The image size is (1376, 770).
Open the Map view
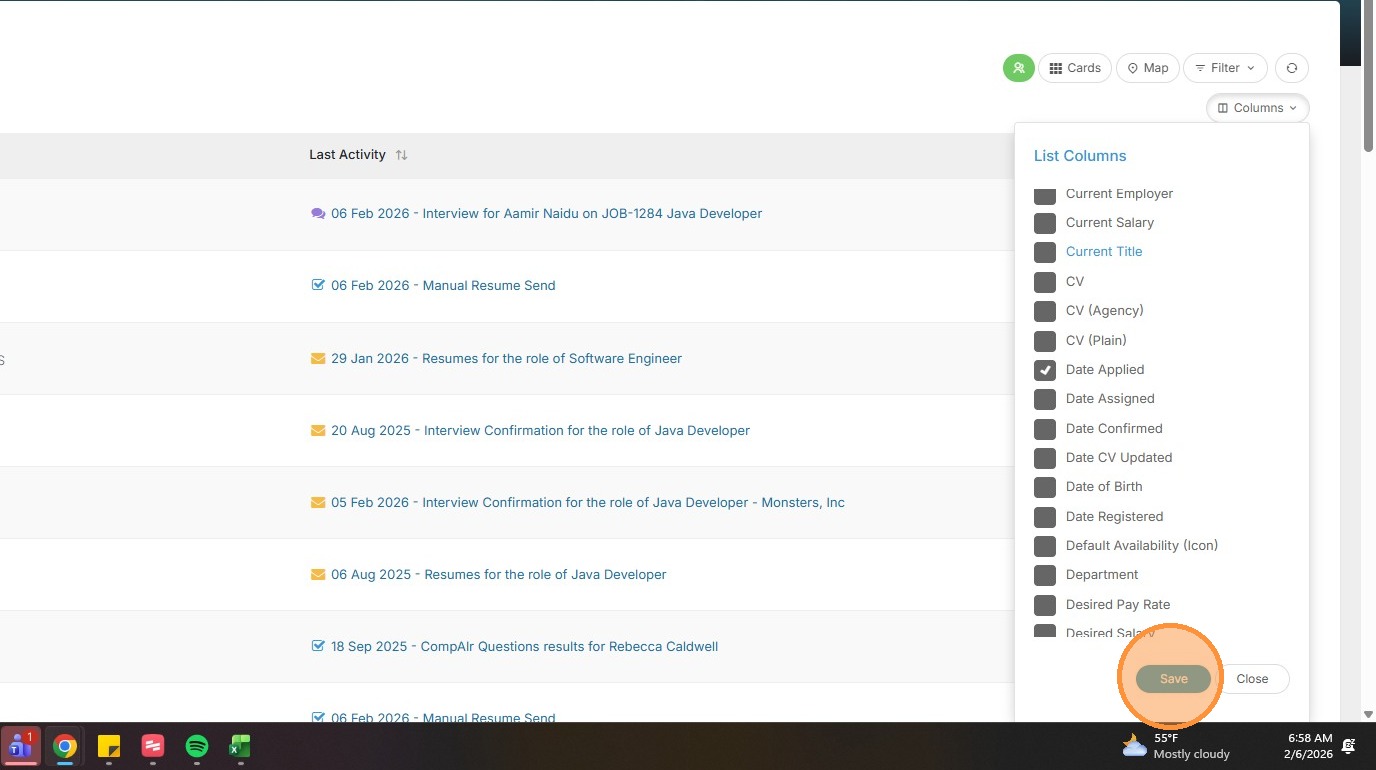click(1148, 68)
